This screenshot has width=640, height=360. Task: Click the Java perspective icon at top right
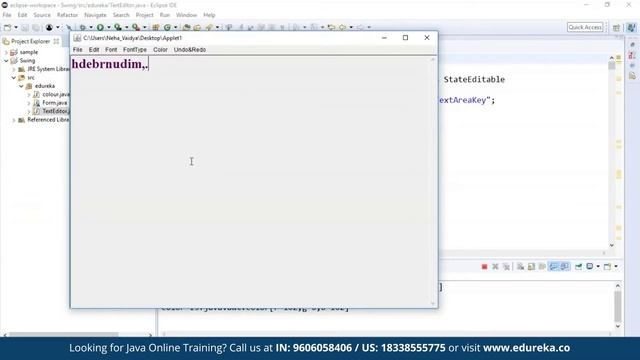coord(631,27)
